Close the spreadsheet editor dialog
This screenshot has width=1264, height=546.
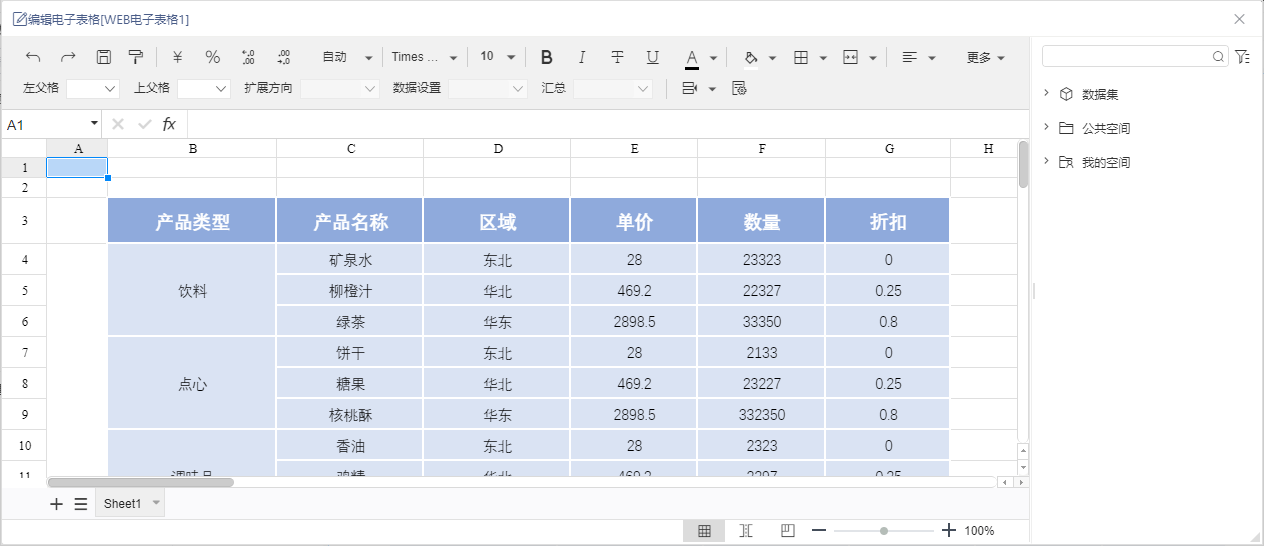click(1239, 19)
